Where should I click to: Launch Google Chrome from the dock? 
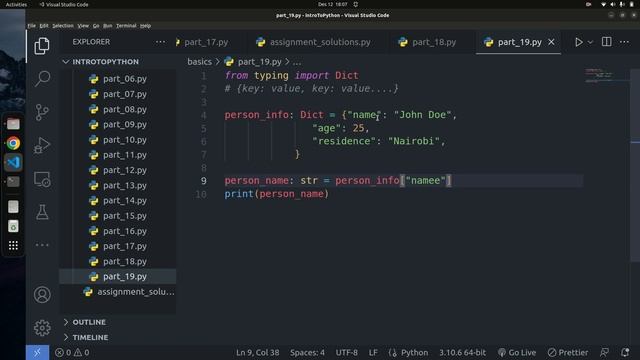(x=13, y=143)
